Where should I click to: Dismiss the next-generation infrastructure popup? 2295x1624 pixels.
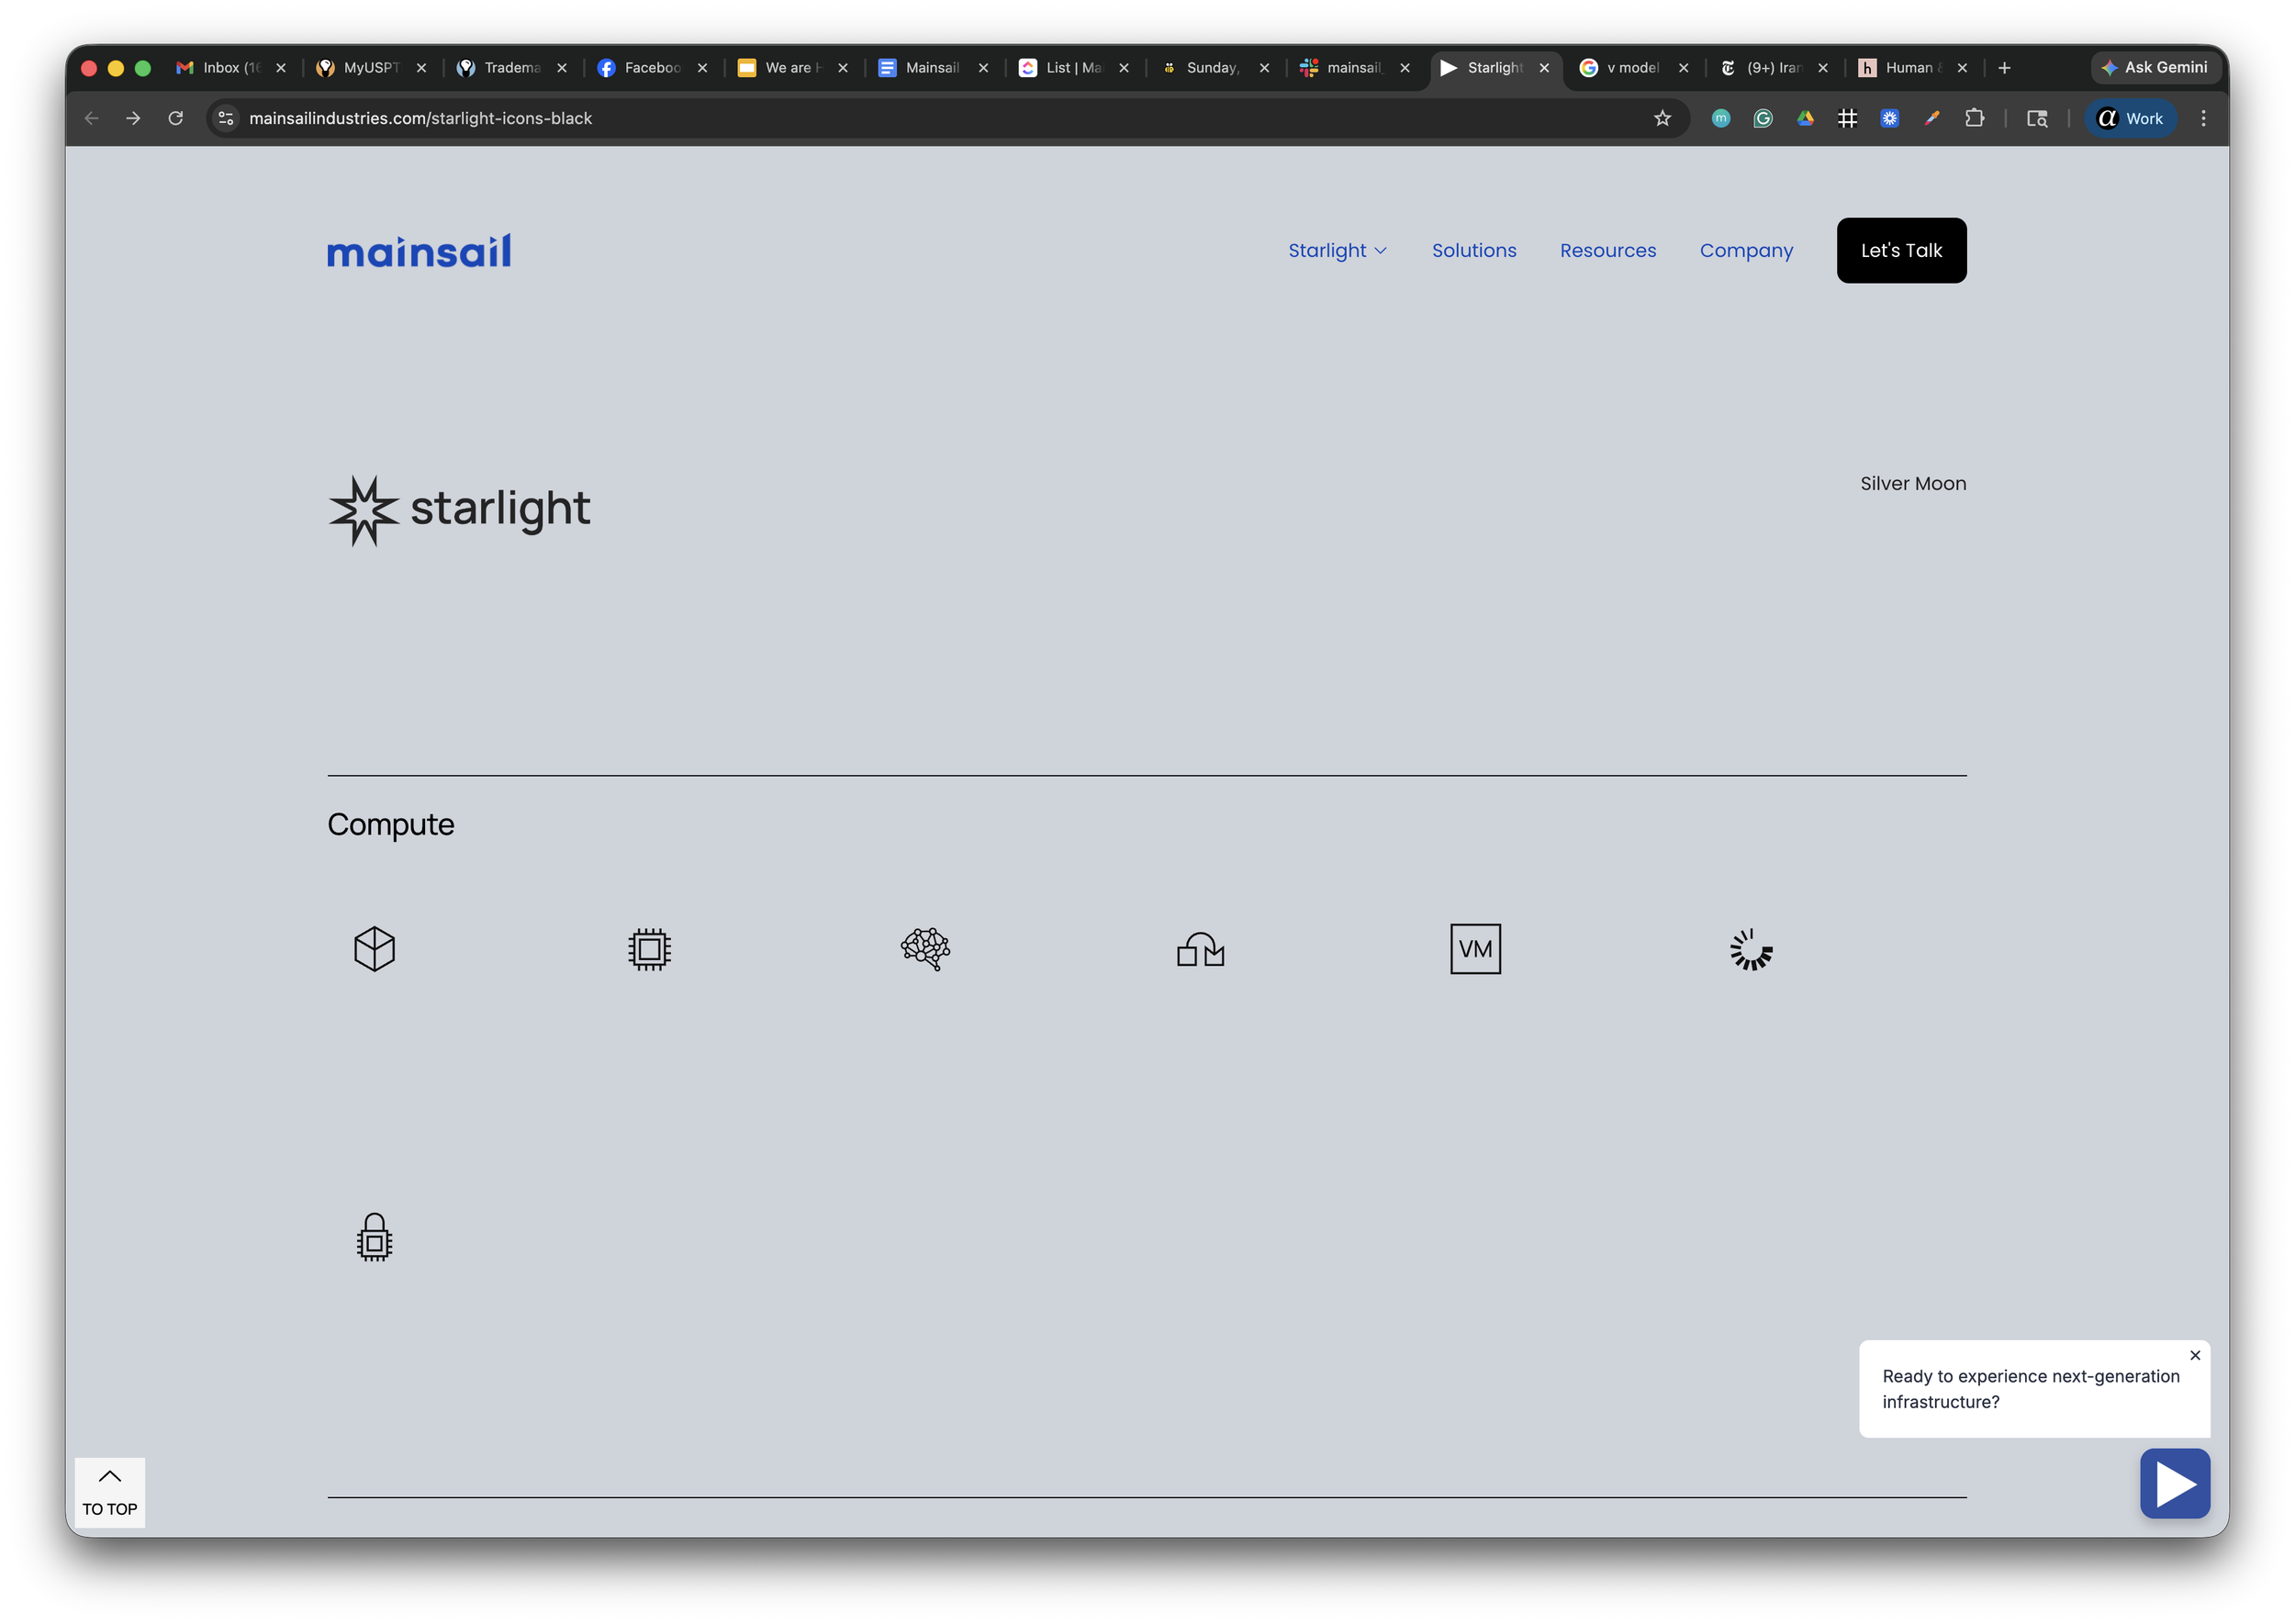pyautogui.click(x=2194, y=1355)
